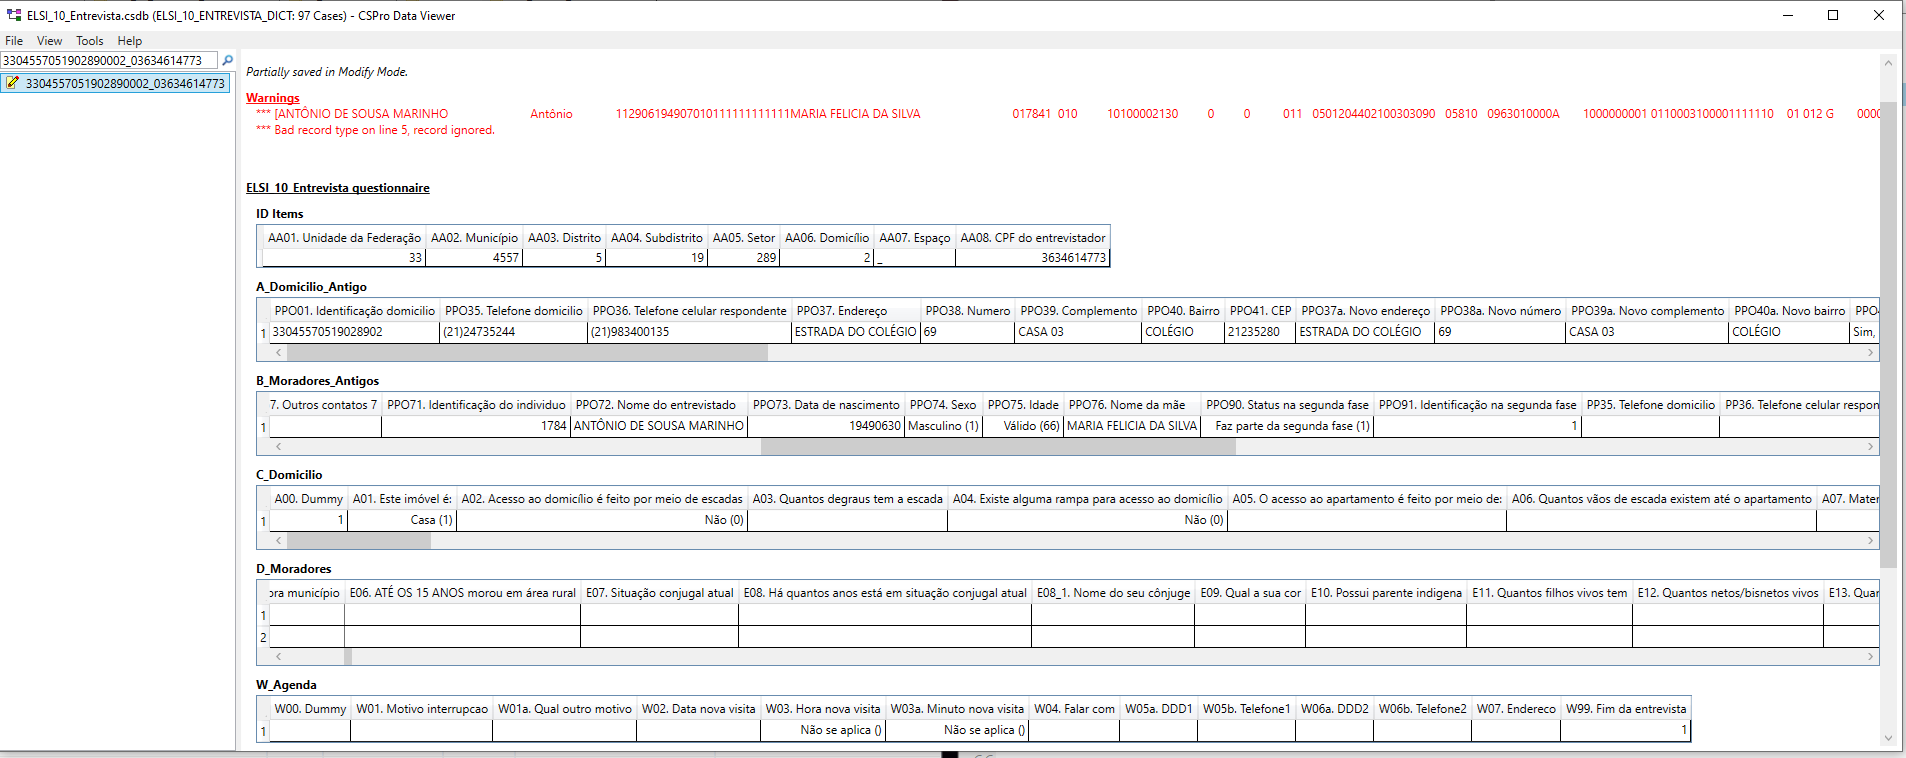Click birth date cell 19490630
The image size is (1906, 758).
(x=826, y=426)
